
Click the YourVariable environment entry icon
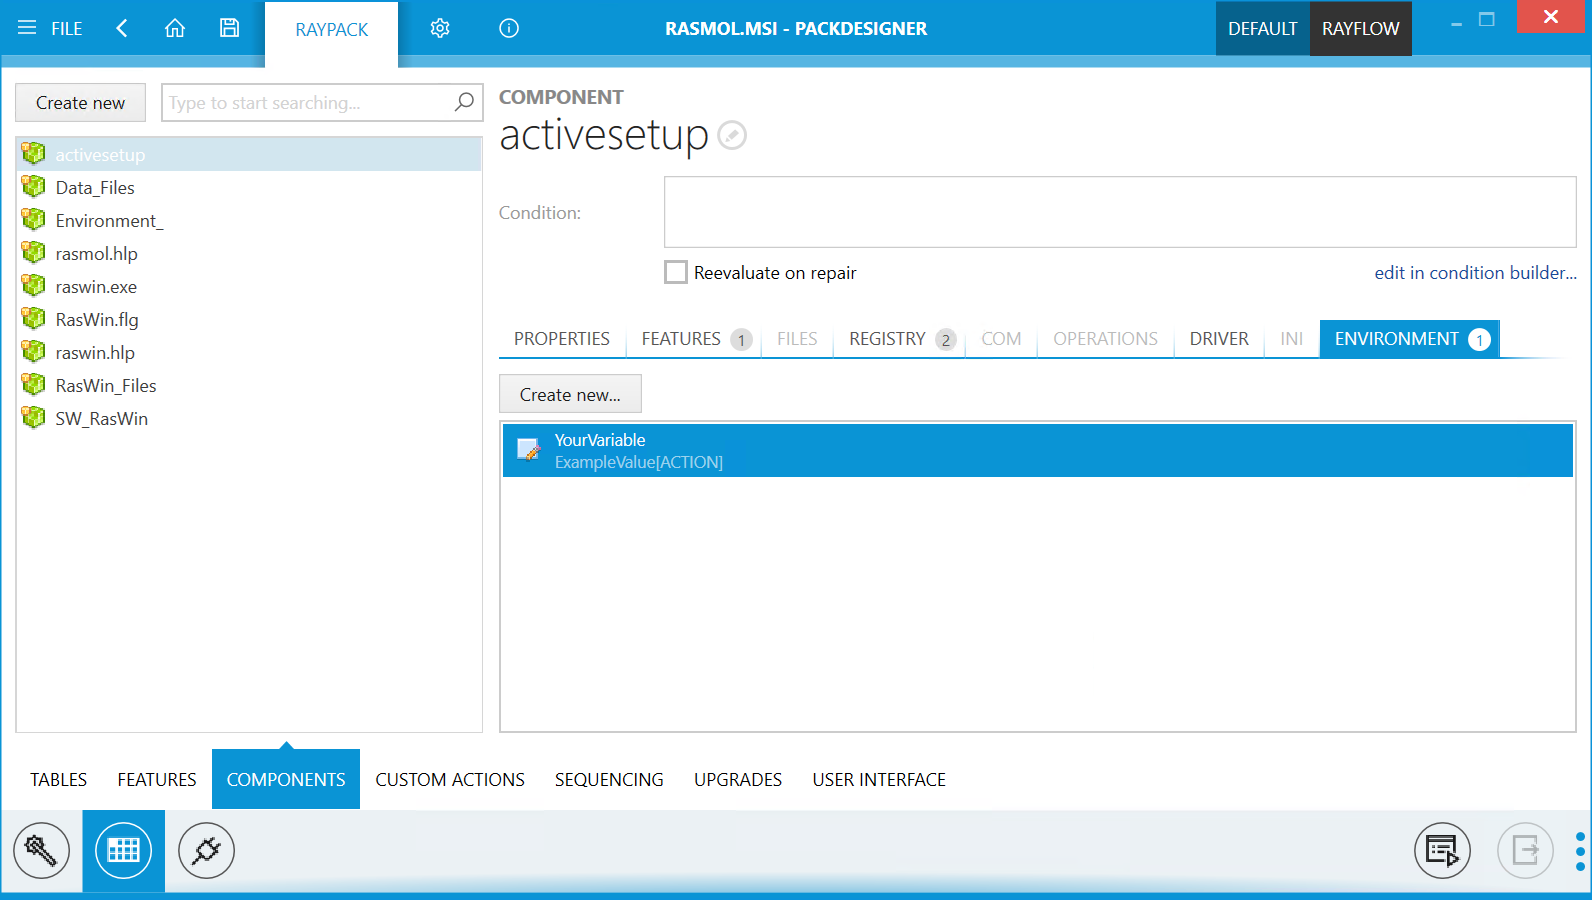tap(529, 450)
